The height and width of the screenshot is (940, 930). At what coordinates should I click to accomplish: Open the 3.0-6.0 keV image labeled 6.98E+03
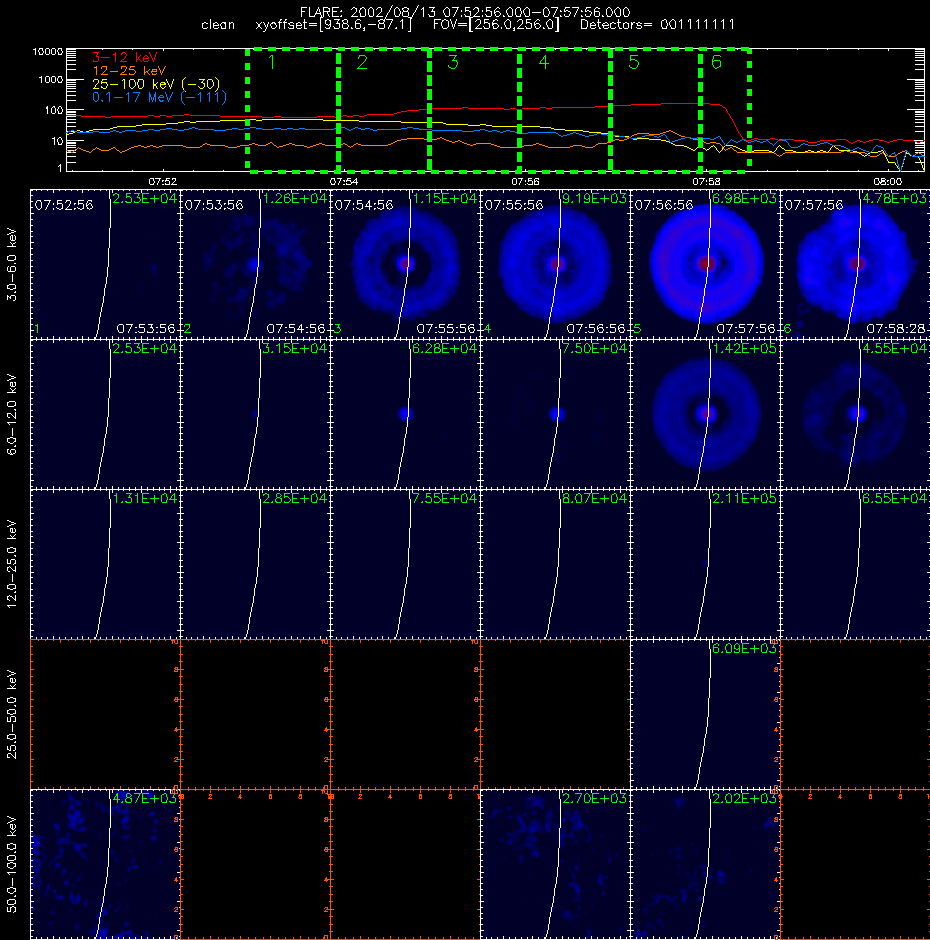(x=705, y=264)
